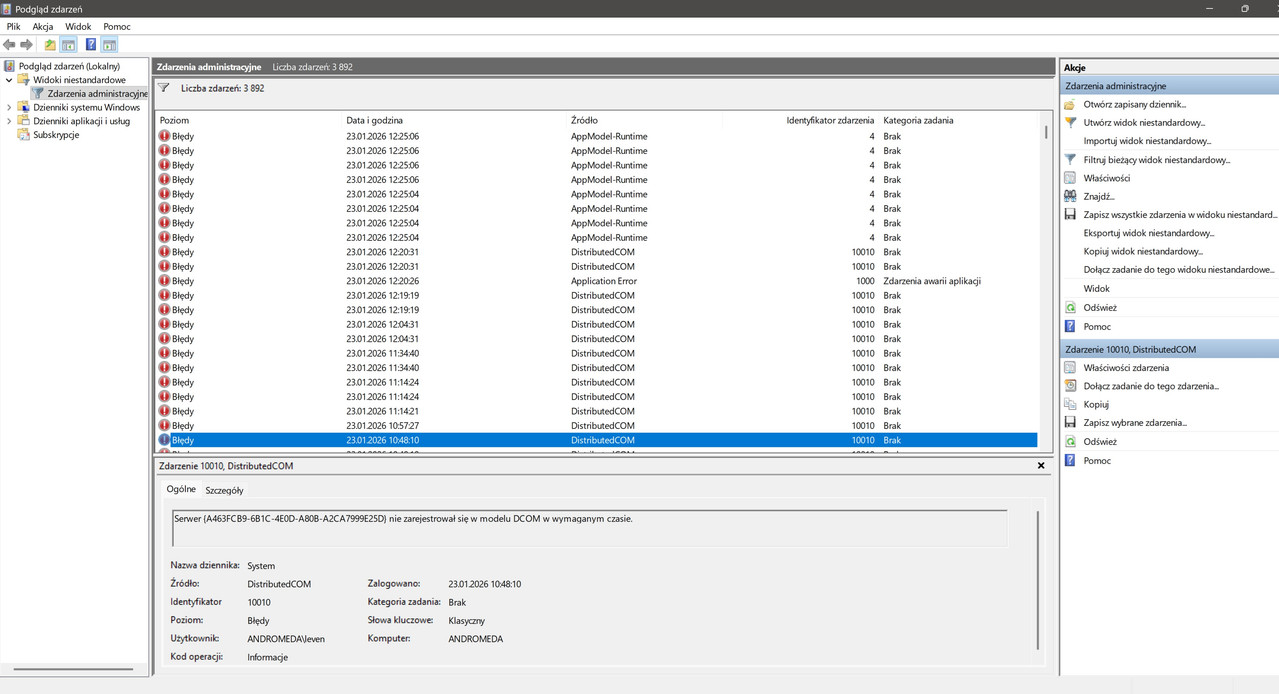Click the DCOM server error description text
The image size is (1279, 694).
(x=404, y=519)
